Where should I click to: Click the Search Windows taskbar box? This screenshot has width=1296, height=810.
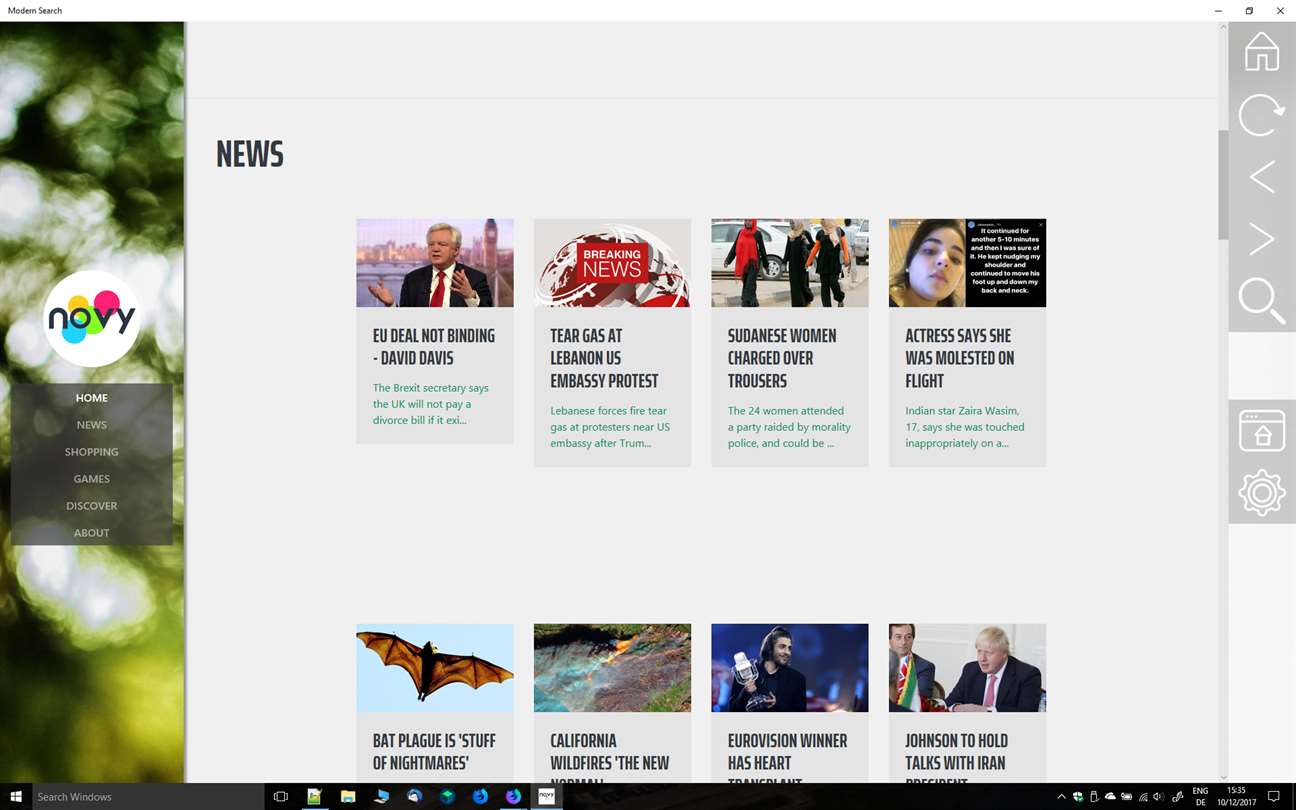tap(147, 797)
